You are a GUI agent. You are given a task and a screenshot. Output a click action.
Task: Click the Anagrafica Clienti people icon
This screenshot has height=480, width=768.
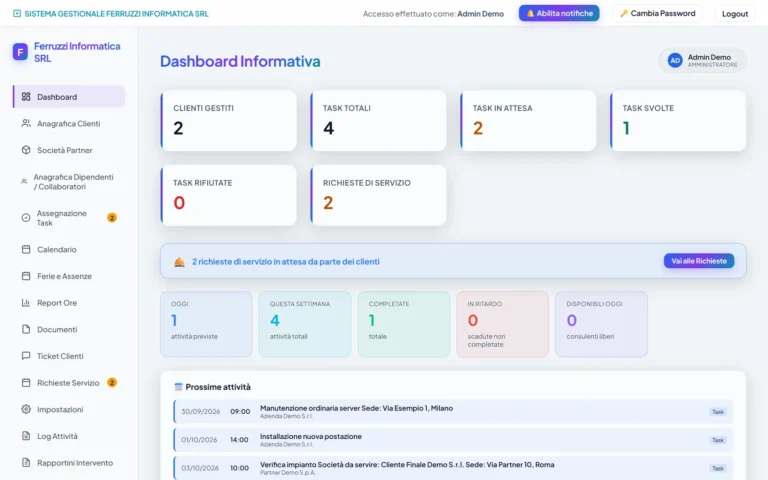tap(26, 123)
